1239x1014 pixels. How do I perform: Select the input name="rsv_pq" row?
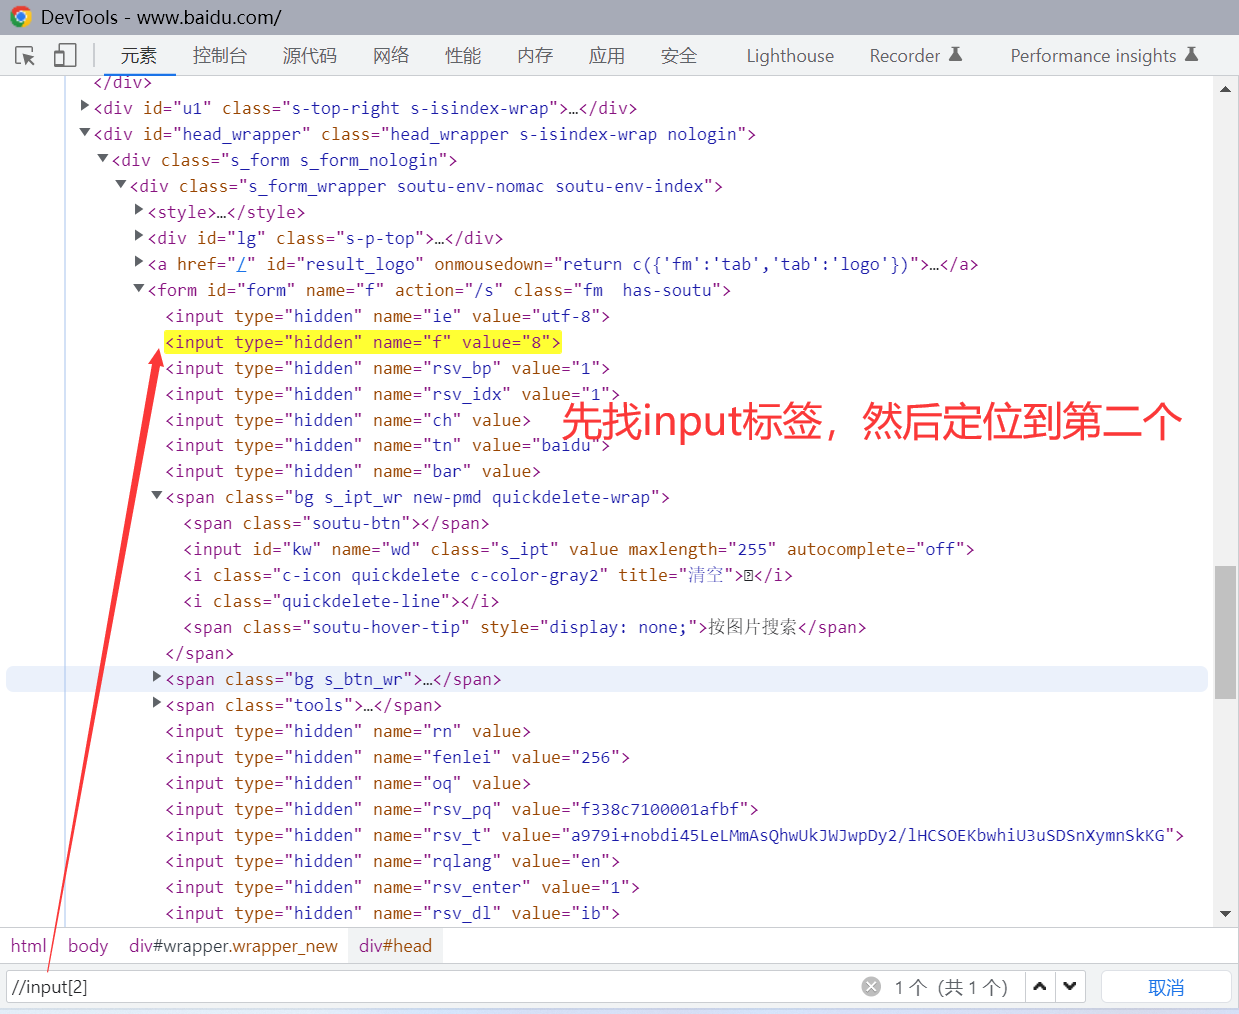pos(462,809)
